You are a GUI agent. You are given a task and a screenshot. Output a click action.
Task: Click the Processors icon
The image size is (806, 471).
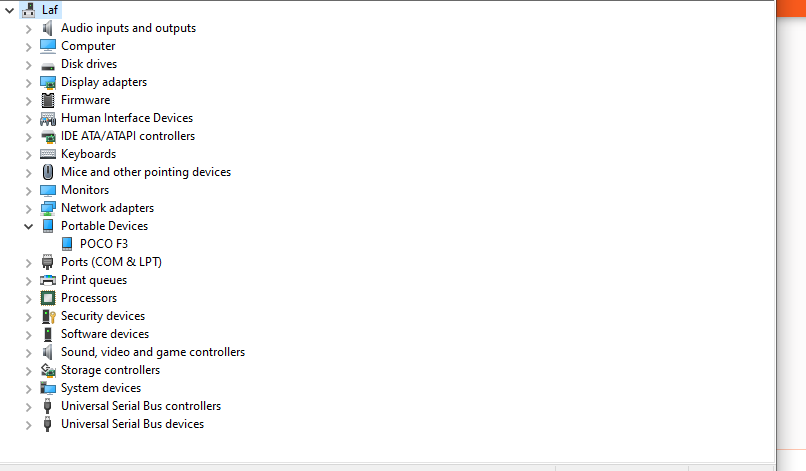[x=48, y=298]
